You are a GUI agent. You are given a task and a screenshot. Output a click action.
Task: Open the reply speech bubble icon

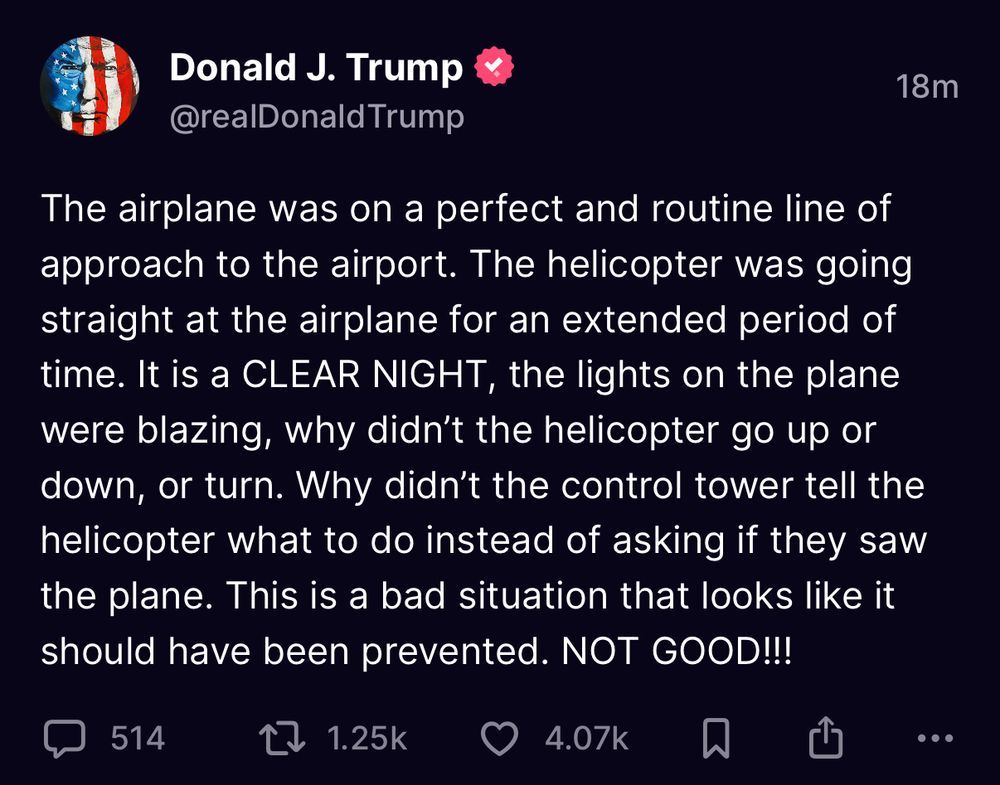[x=66, y=739]
